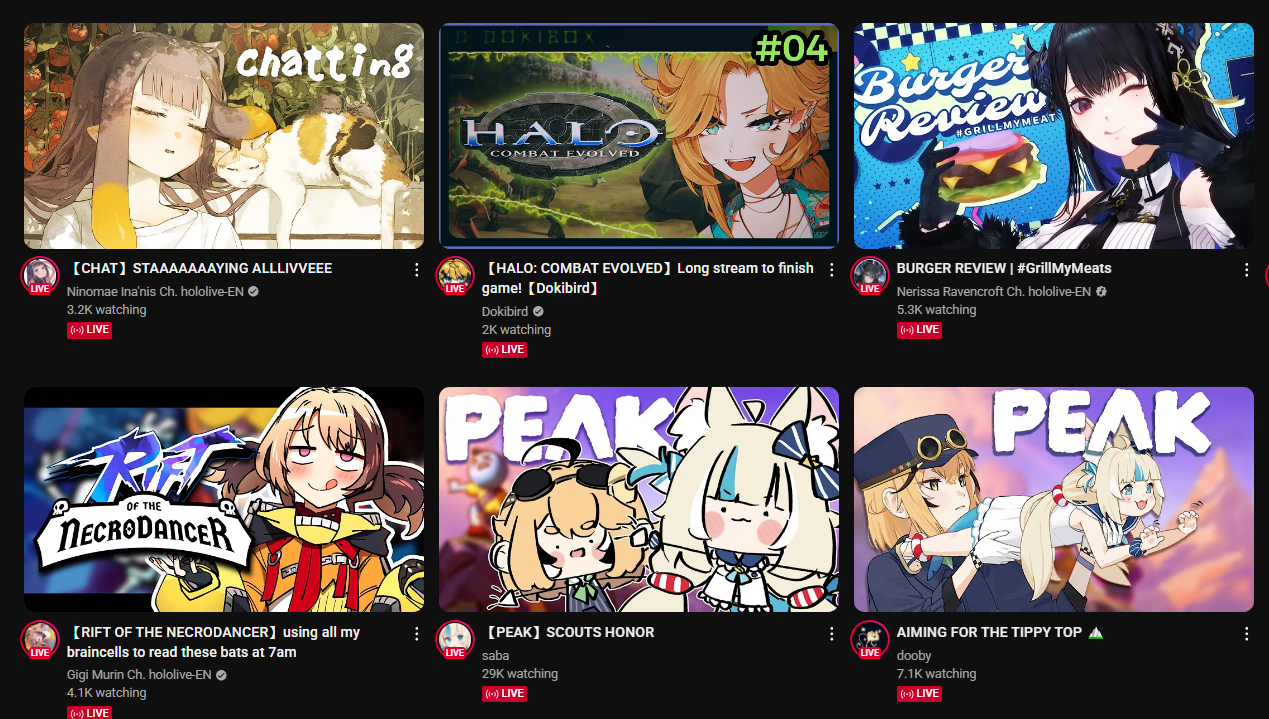Open dooby channel avatar
This screenshot has width=1269, height=719.
pos(870,639)
